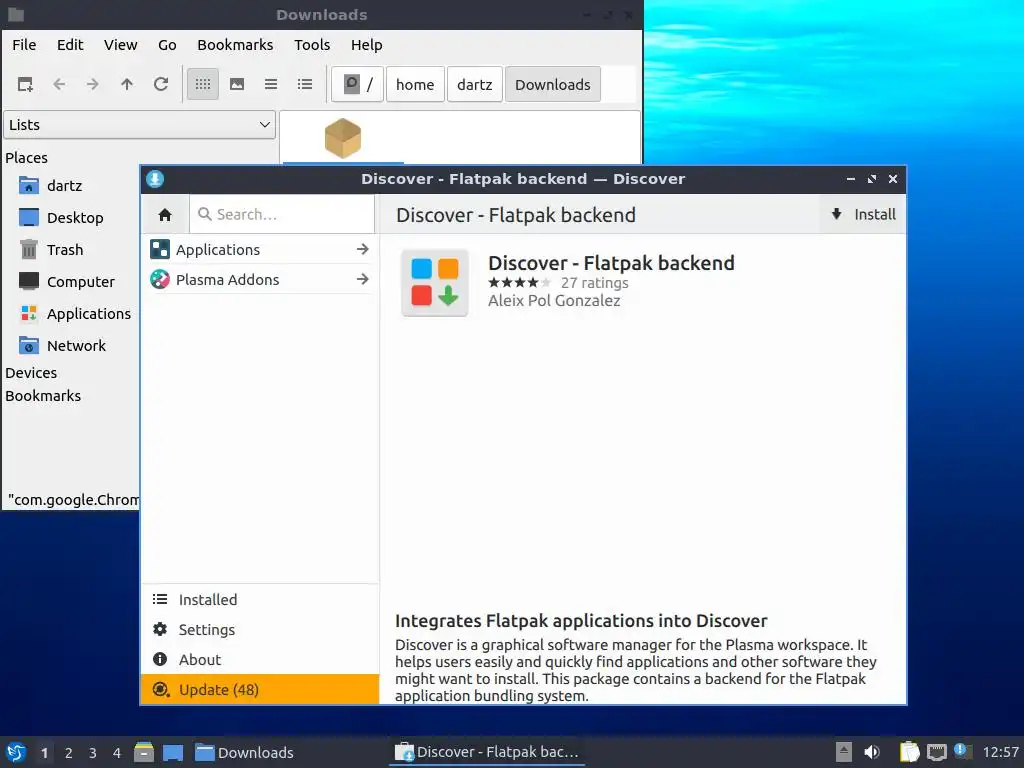Image resolution: width=1024 pixels, height=768 pixels.
Task: Open volume control in system tray
Action: pyautogui.click(x=872, y=752)
